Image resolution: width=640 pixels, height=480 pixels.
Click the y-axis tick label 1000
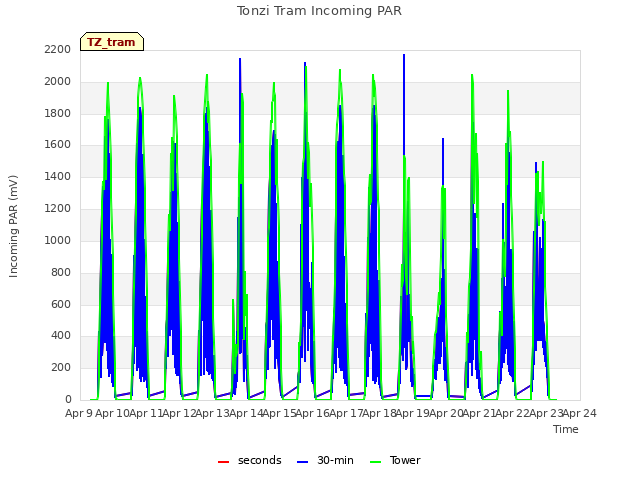pos(58,240)
